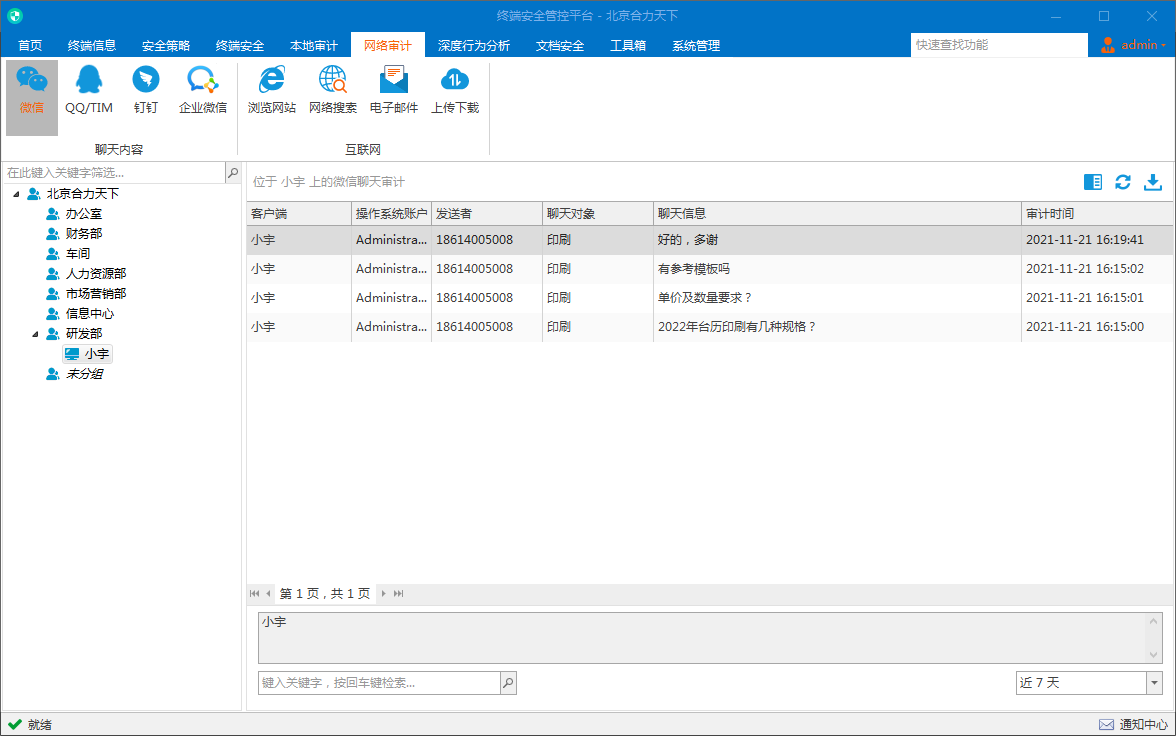This screenshot has width=1176, height=736.
Task: Switch to the 安全策略 tab
Action: click(x=166, y=46)
